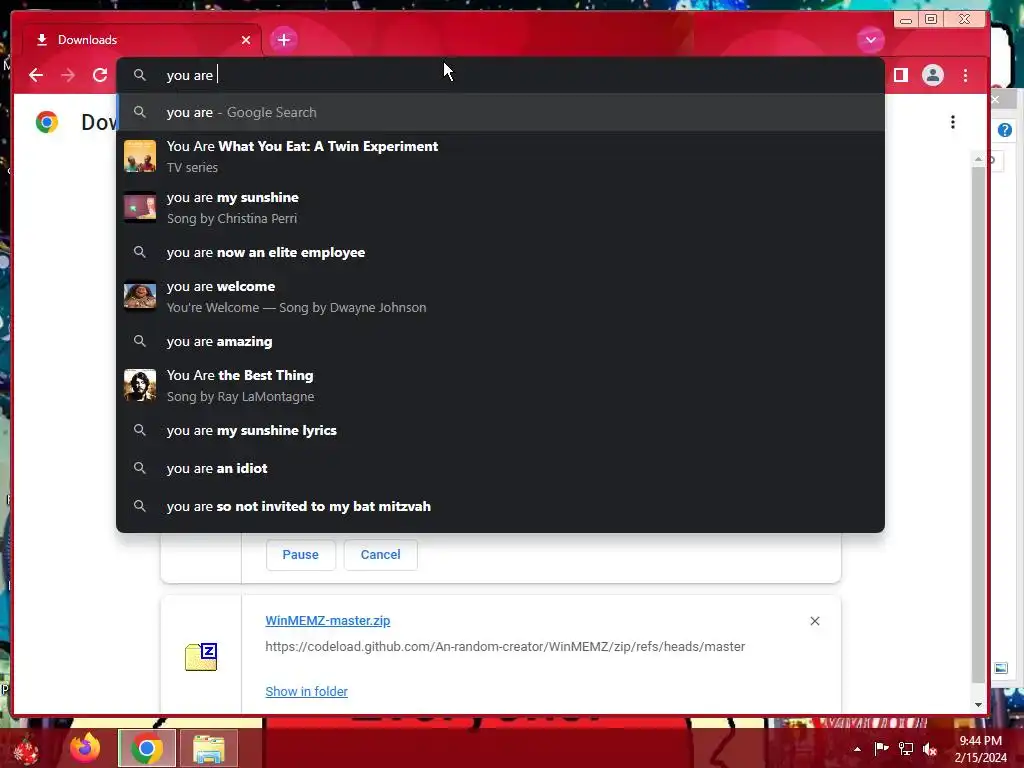The width and height of the screenshot is (1024, 768).
Task: Open a new tab with the plus button
Action: 283,40
